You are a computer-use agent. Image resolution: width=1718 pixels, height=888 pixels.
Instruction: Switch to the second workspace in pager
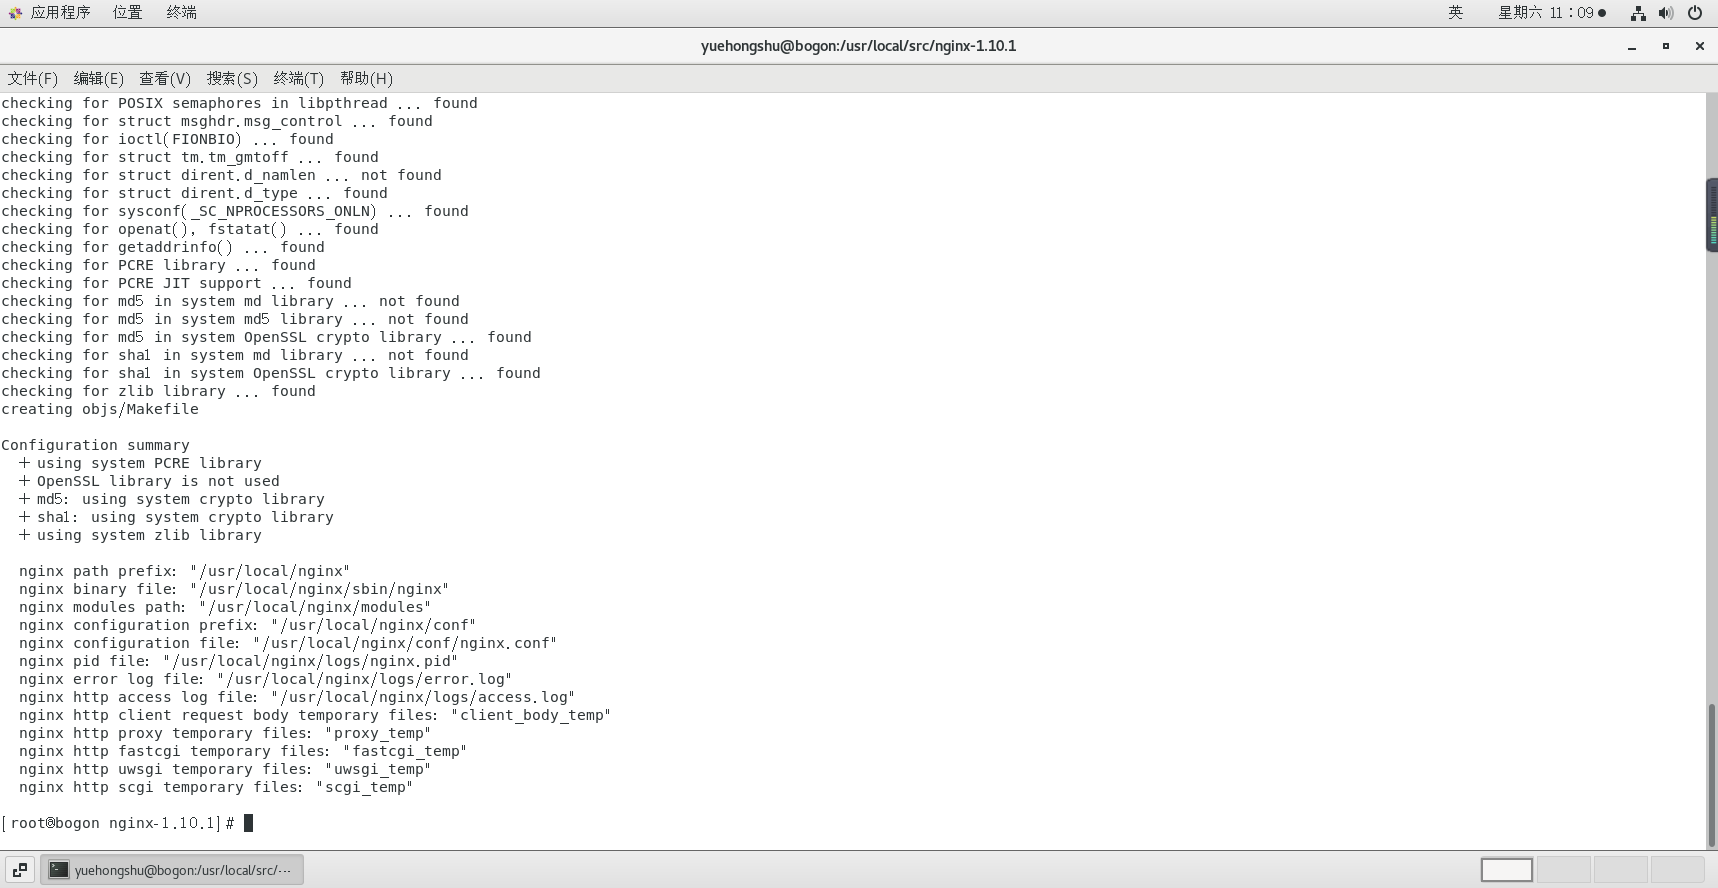(x=1564, y=870)
